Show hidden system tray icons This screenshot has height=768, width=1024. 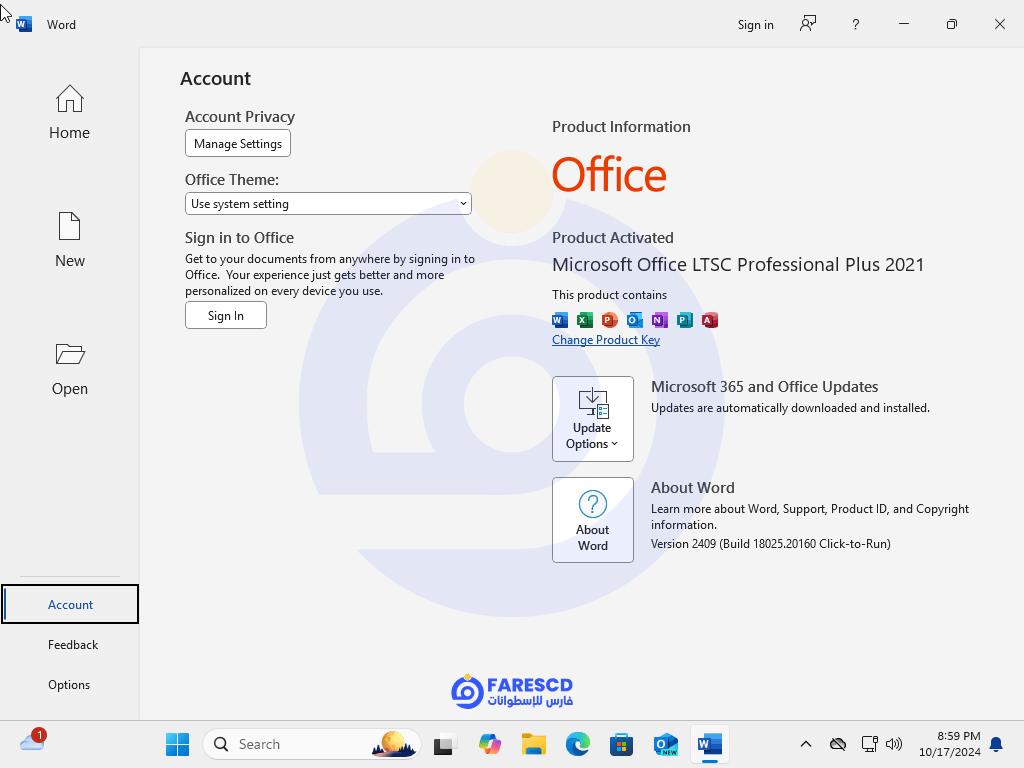click(806, 744)
